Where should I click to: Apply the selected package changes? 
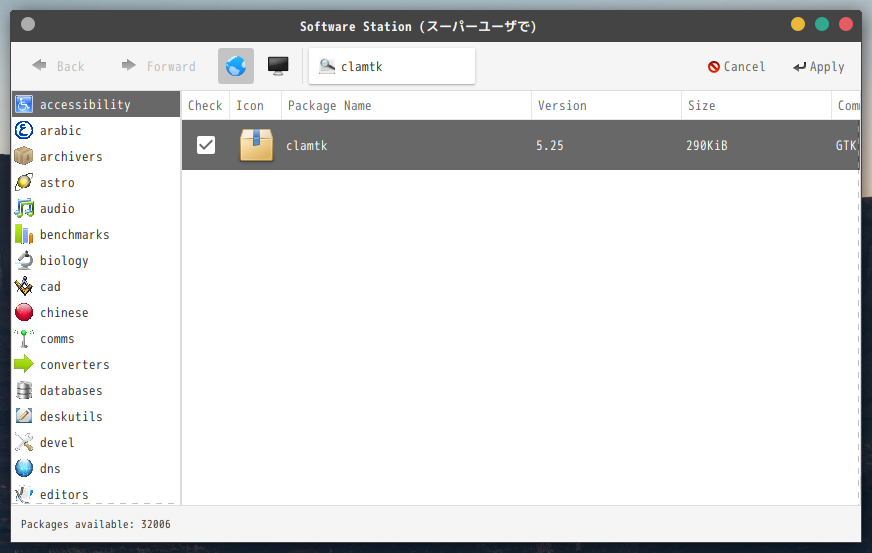819,67
